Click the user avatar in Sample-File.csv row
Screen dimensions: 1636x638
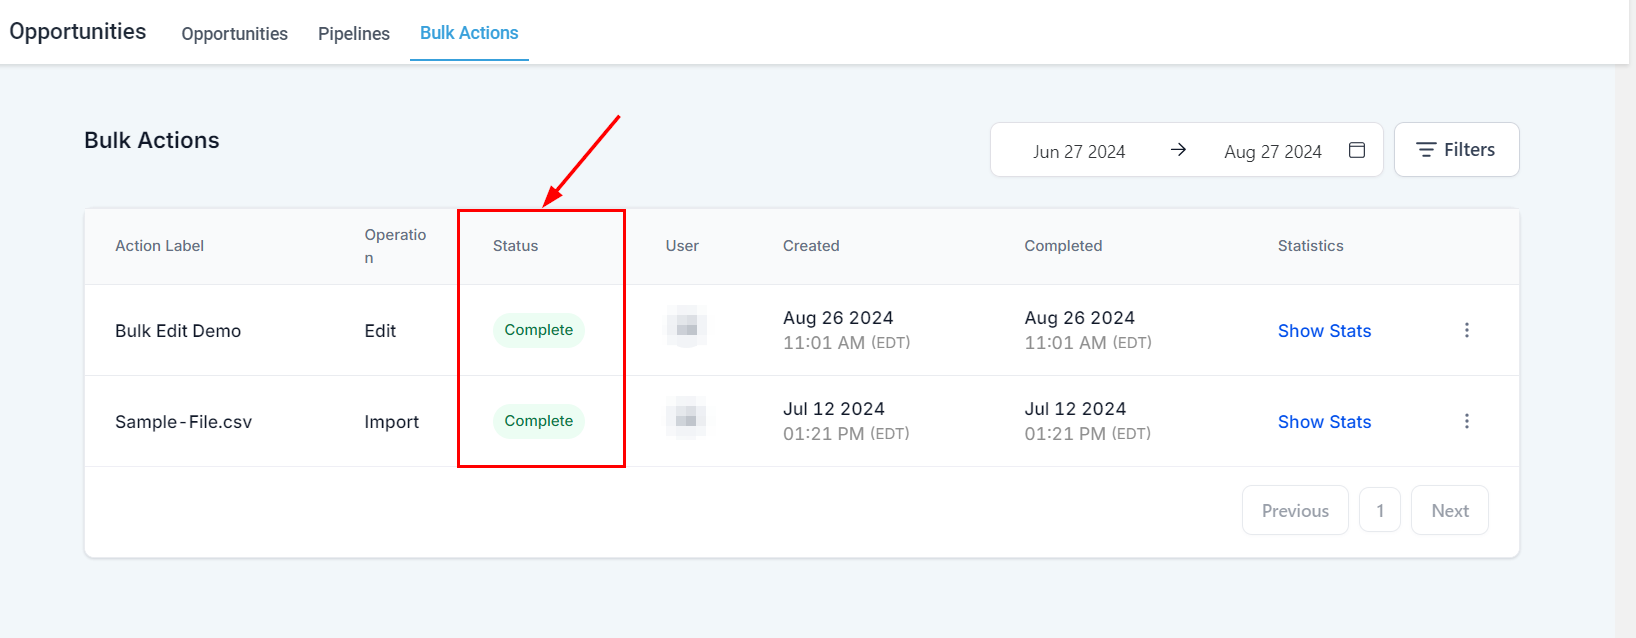pyautogui.click(x=686, y=419)
